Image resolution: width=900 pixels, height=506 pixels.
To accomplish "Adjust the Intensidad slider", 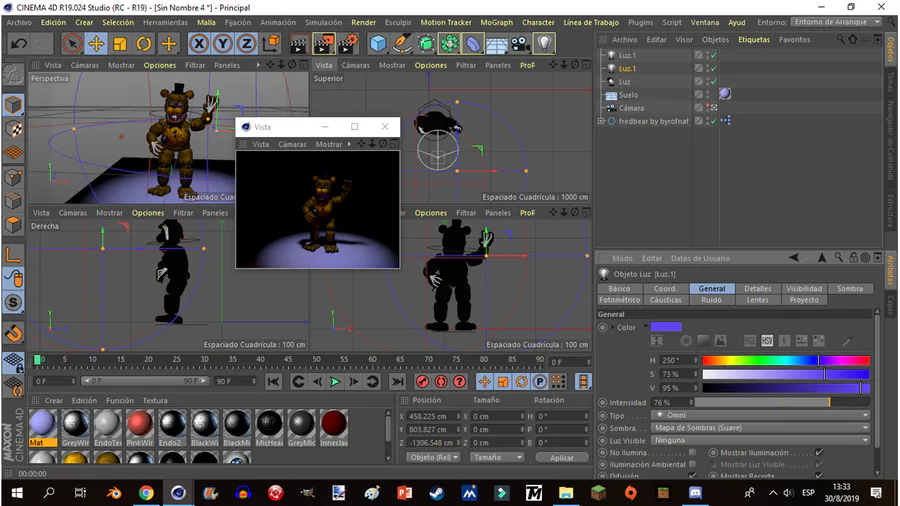I will click(783, 402).
